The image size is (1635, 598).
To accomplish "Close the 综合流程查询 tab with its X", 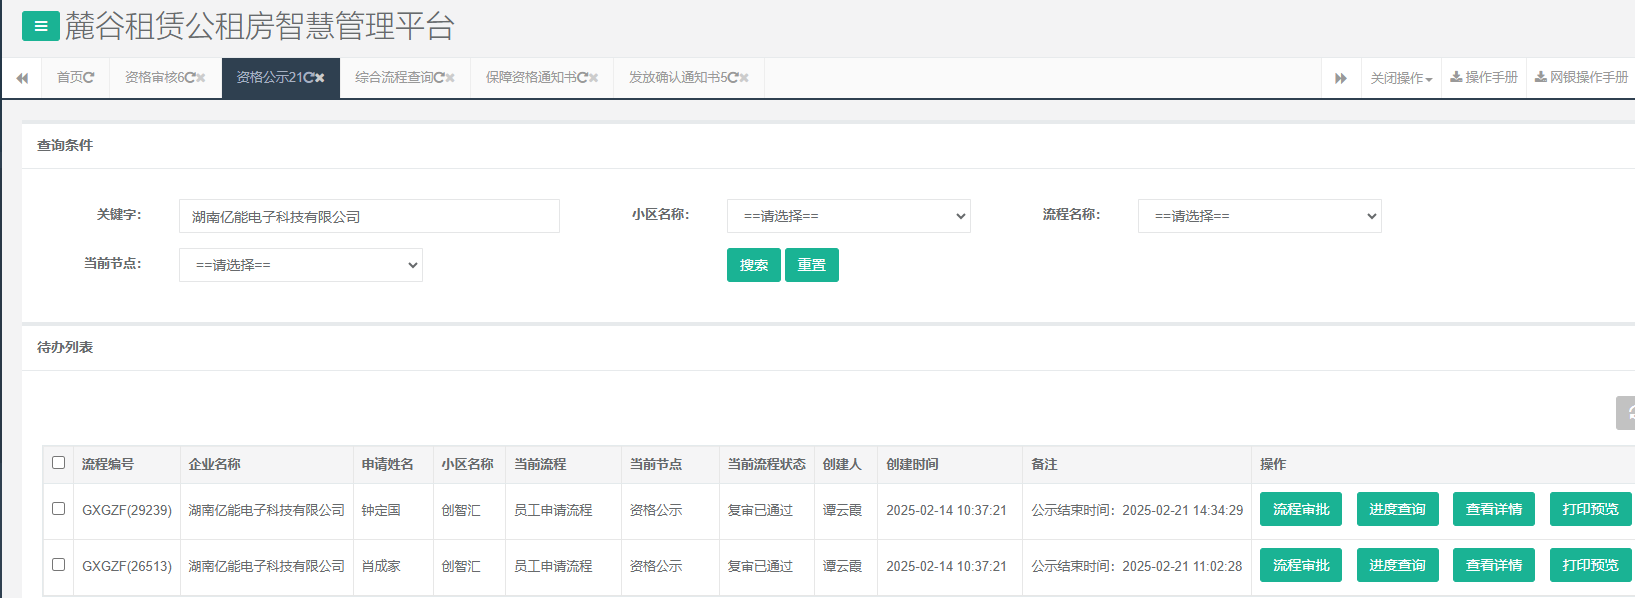I will tap(450, 78).
